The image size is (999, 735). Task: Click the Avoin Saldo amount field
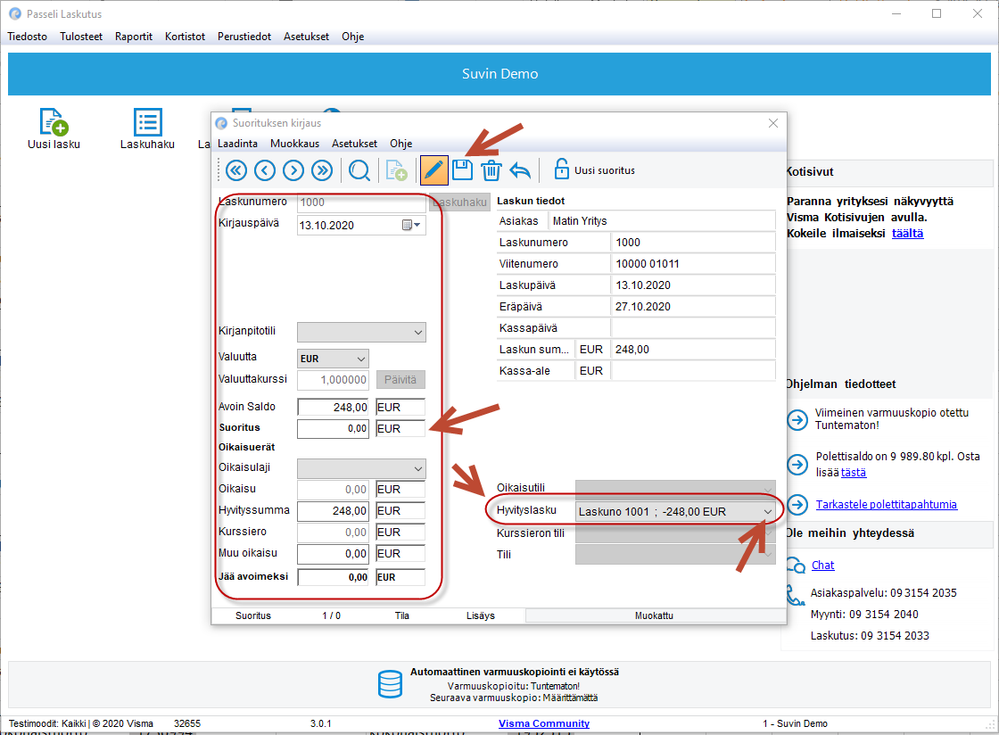(x=333, y=407)
